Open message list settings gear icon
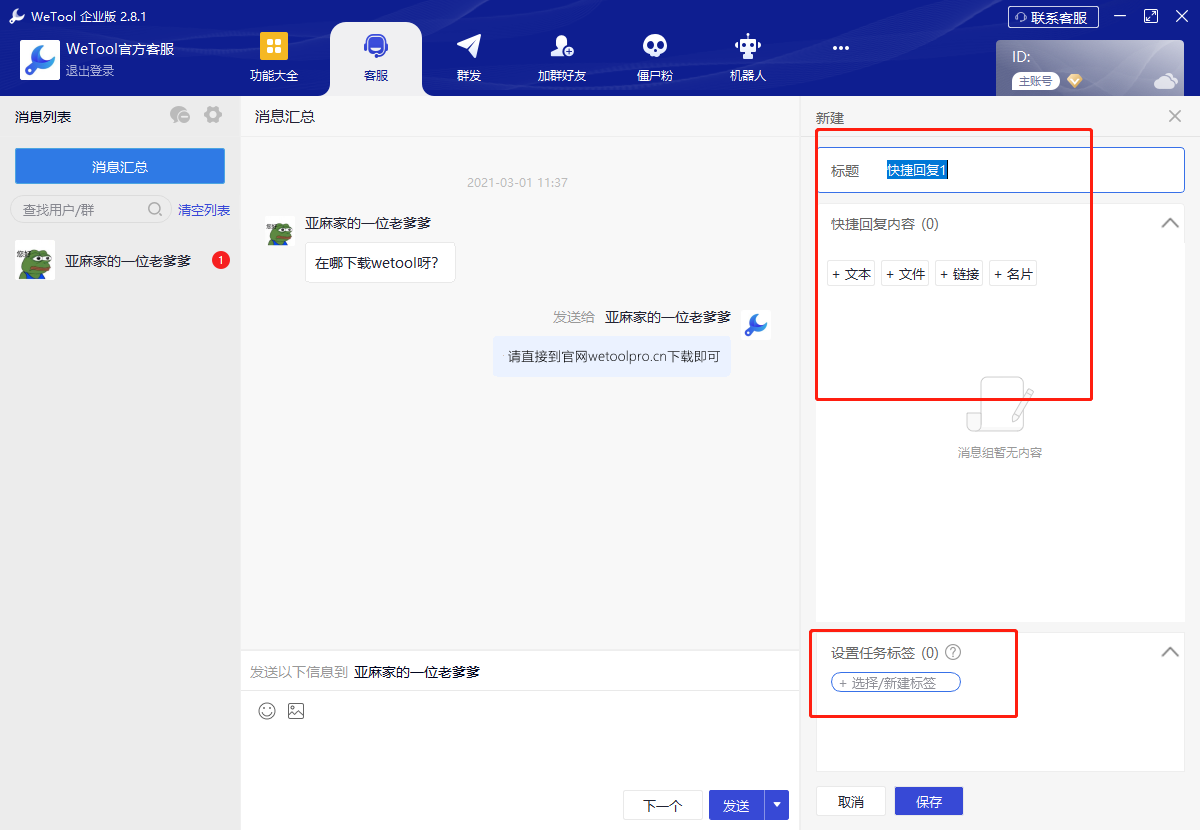This screenshot has width=1200, height=830. coord(213,115)
